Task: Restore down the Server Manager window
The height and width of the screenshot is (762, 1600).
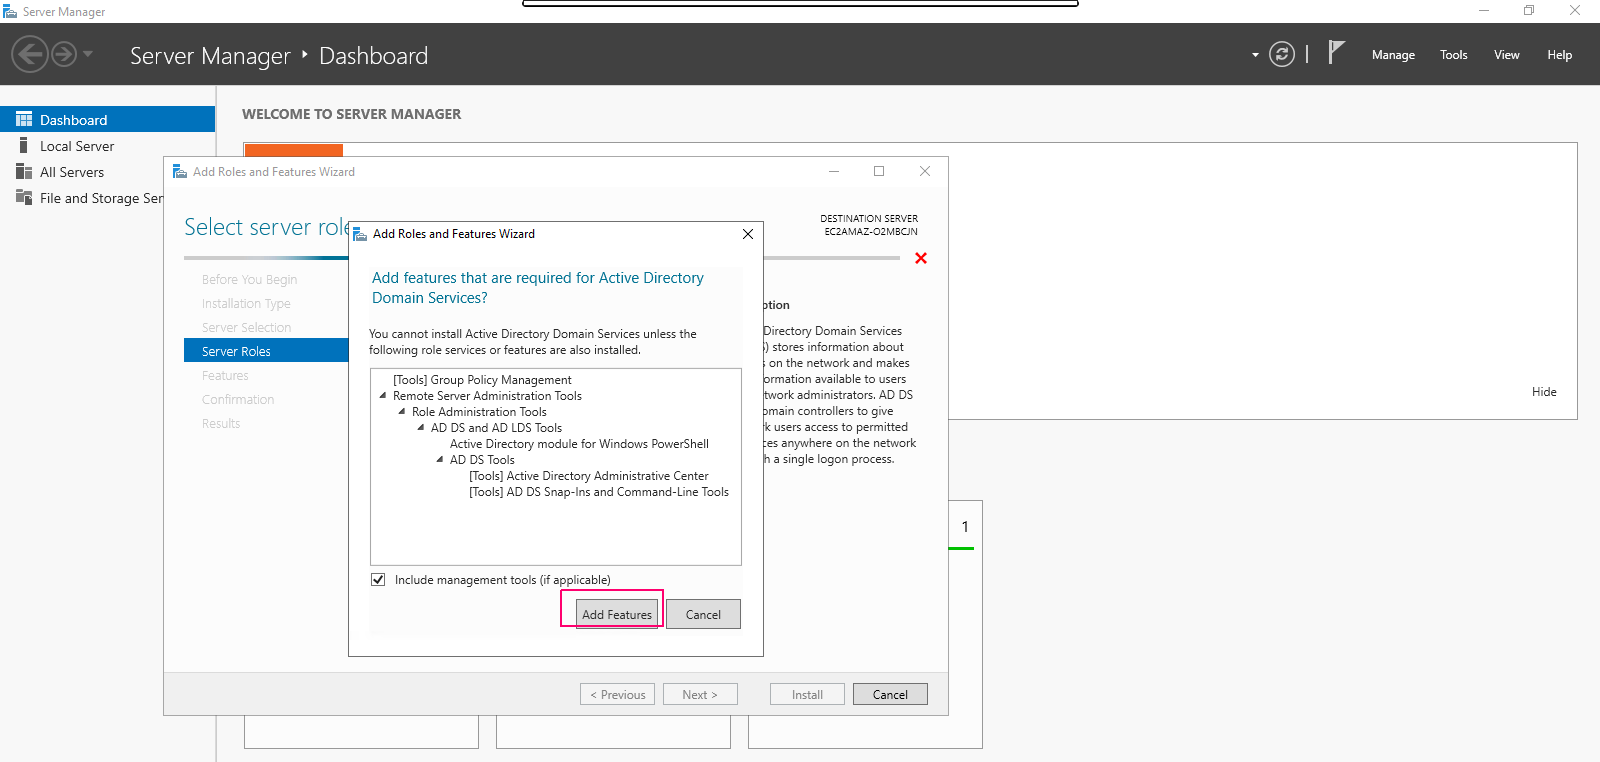Action: [1529, 10]
